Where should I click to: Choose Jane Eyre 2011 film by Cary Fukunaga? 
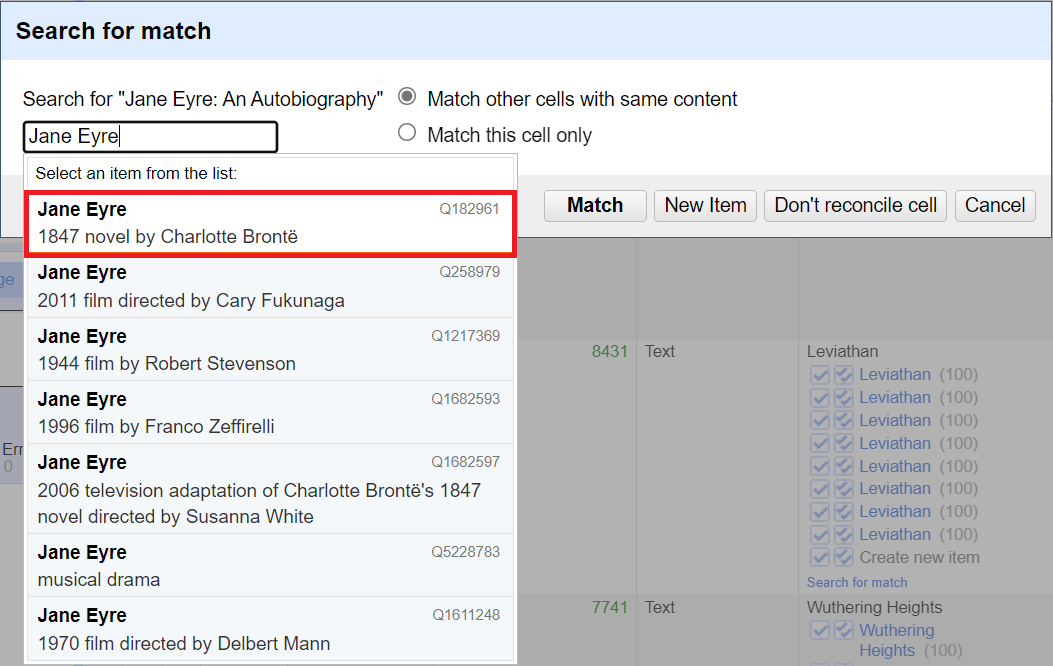click(269, 286)
